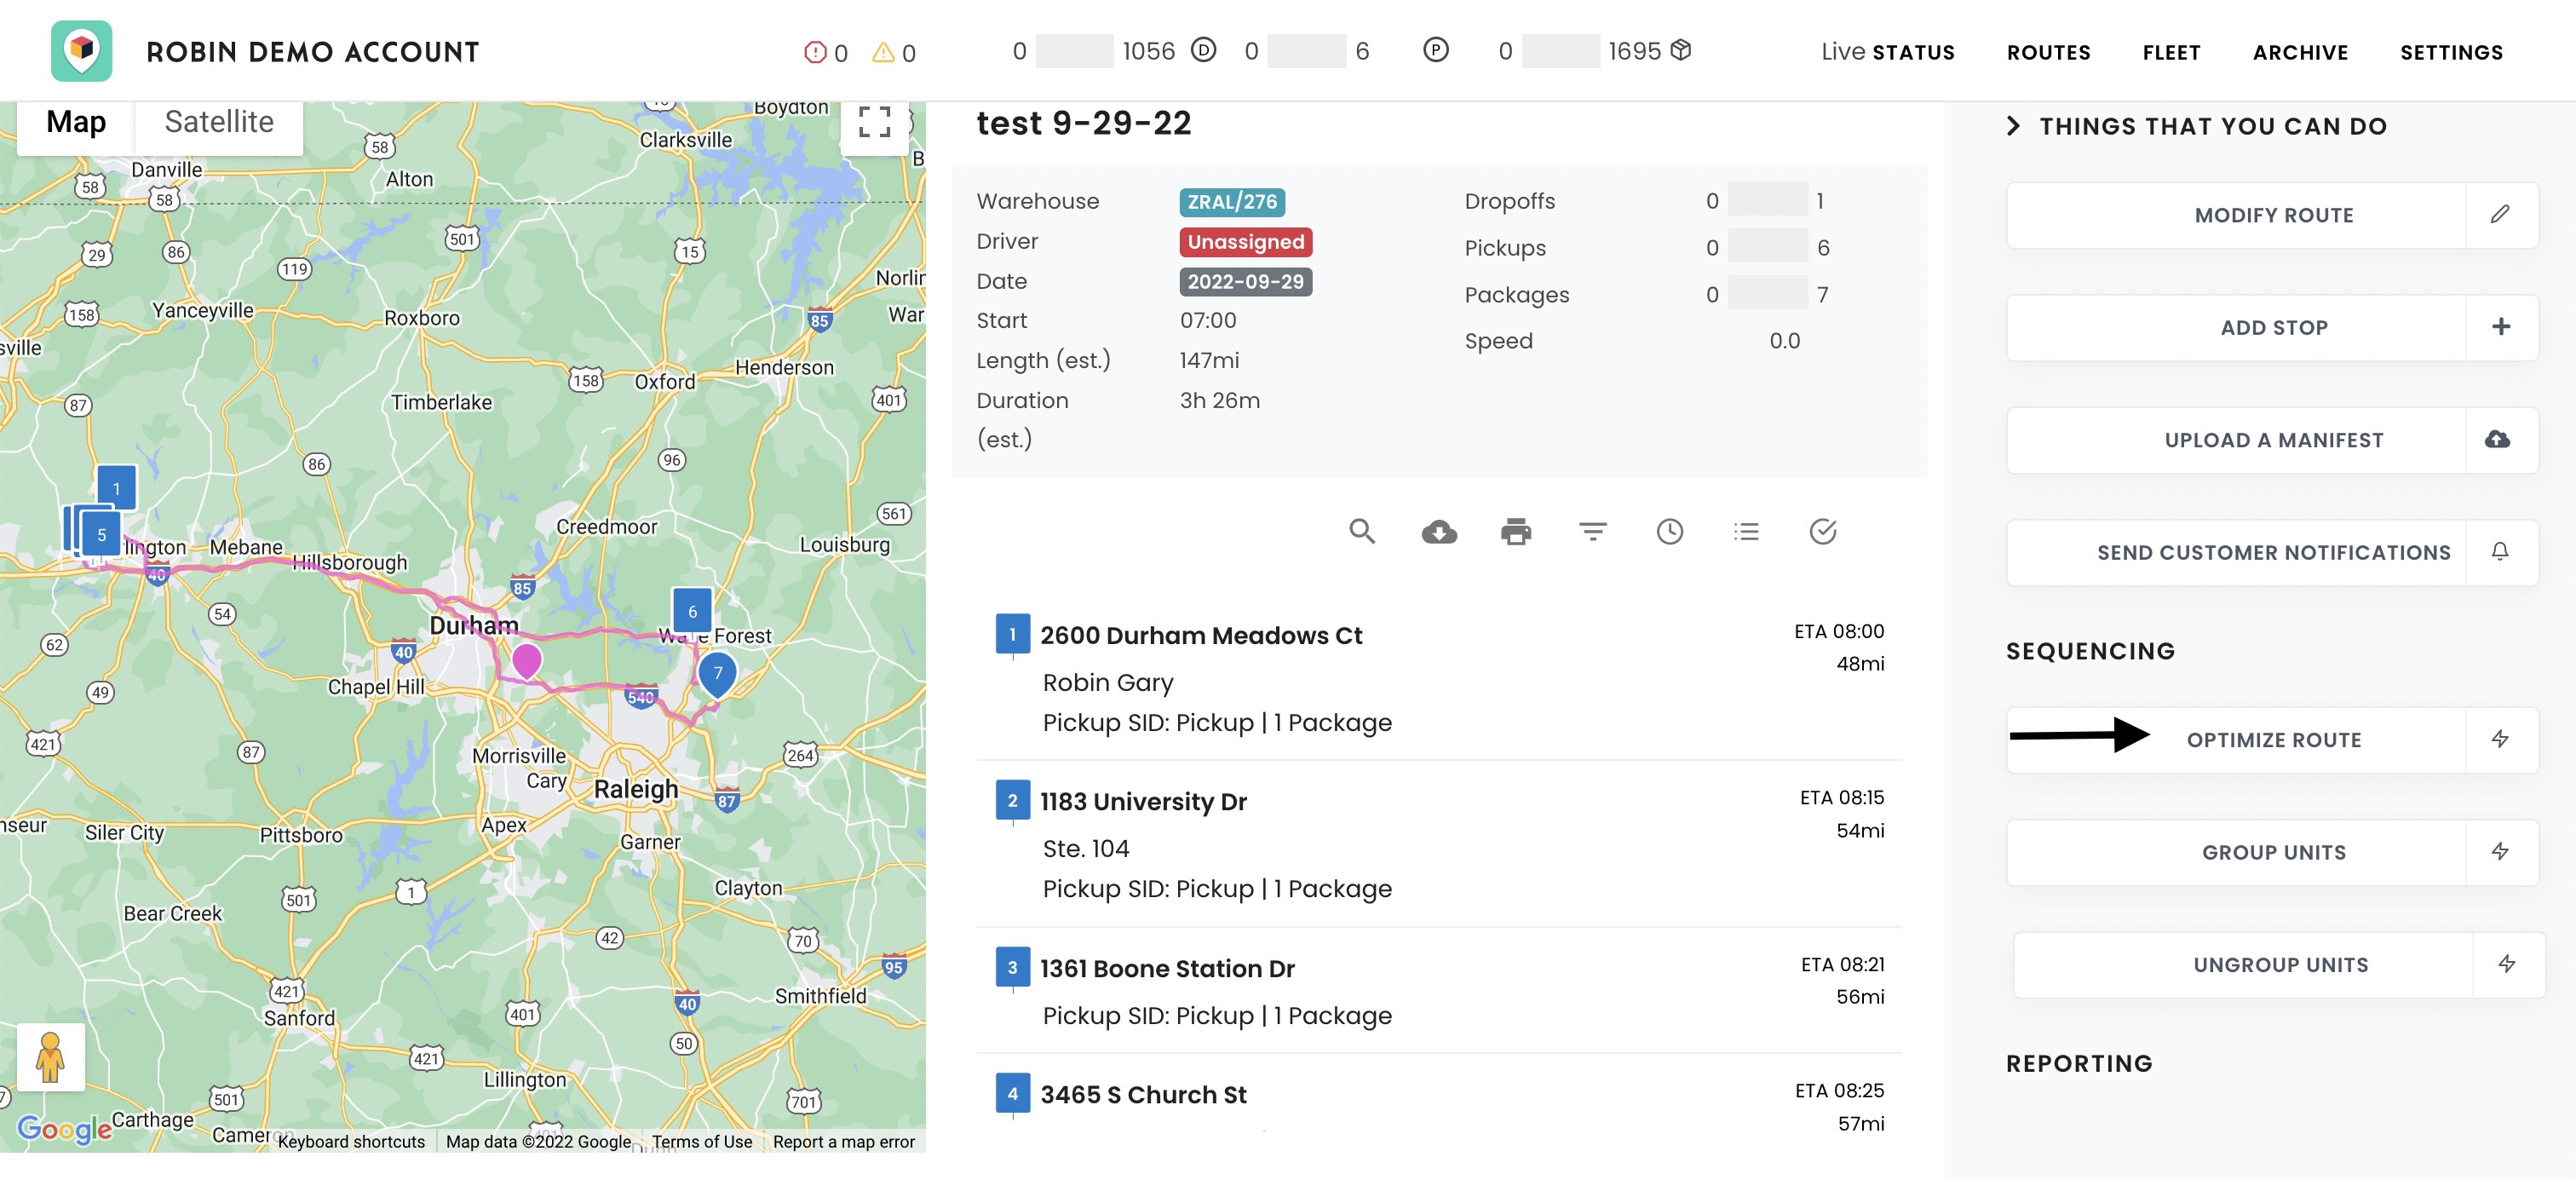Click the Optimize Route button
The height and width of the screenshot is (1180, 2576).
pos(2272,740)
